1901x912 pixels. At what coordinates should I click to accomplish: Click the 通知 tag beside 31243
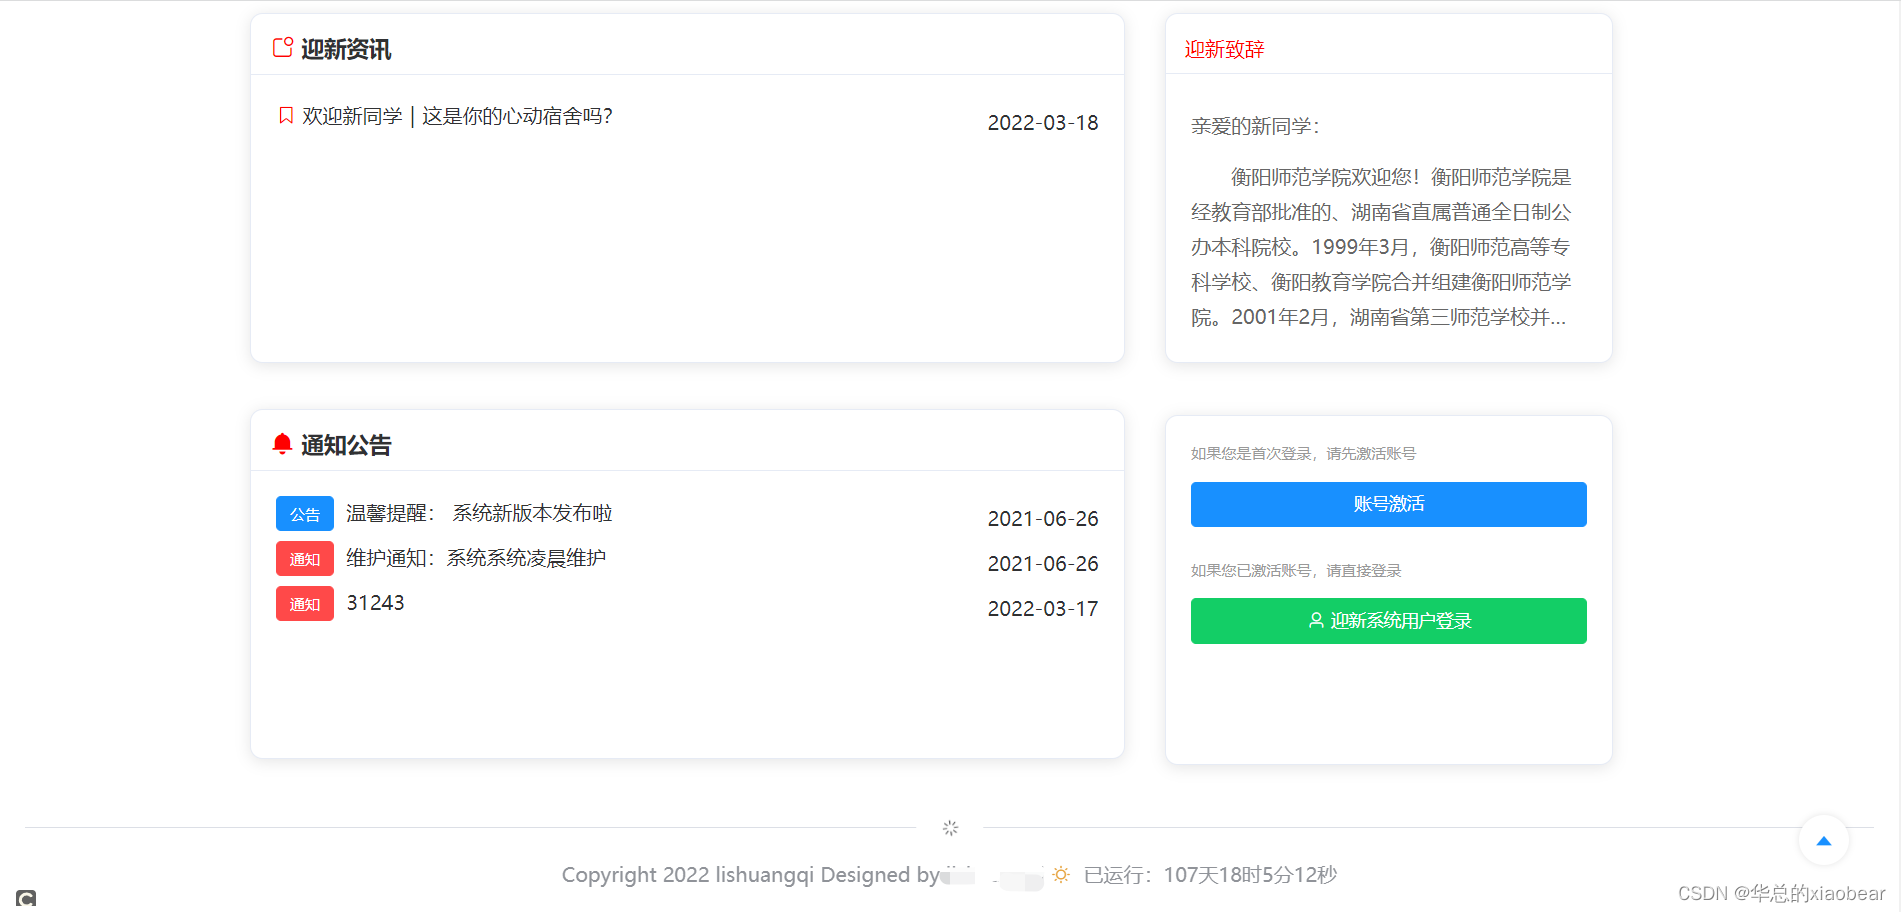click(x=305, y=604)
